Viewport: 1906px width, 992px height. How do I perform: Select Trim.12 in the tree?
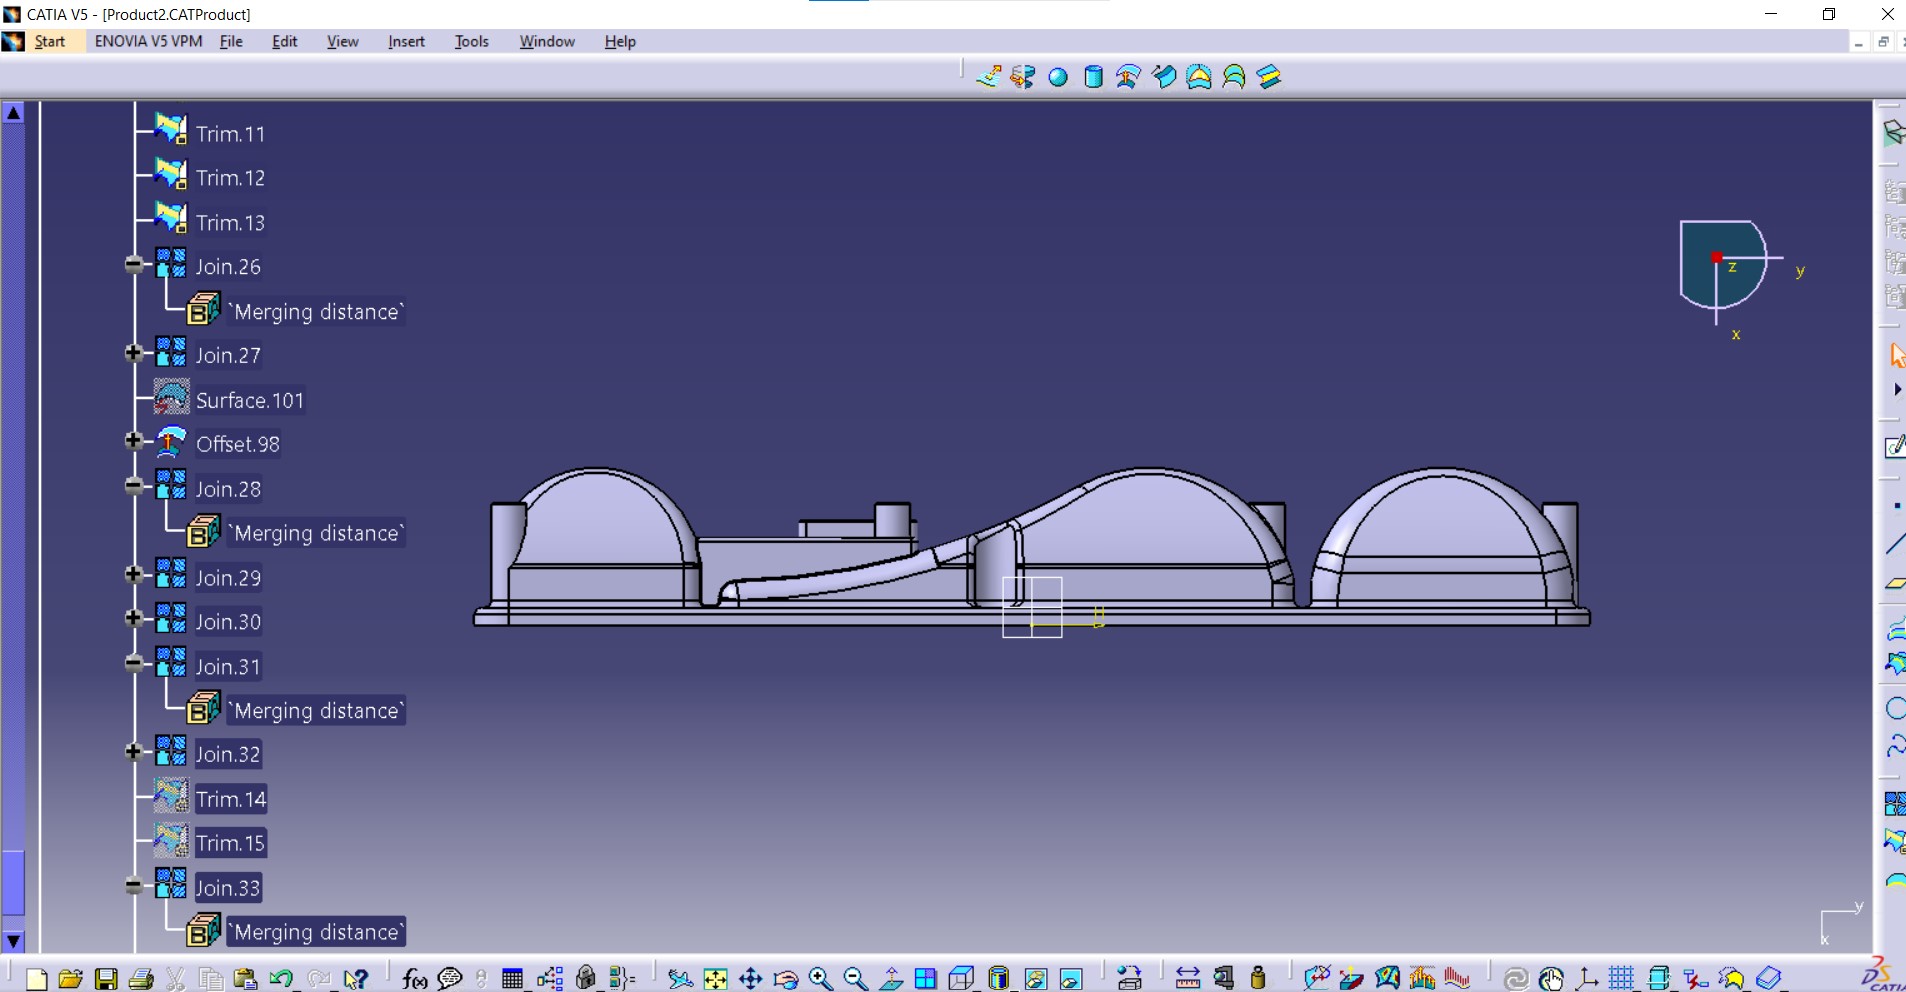230,178
